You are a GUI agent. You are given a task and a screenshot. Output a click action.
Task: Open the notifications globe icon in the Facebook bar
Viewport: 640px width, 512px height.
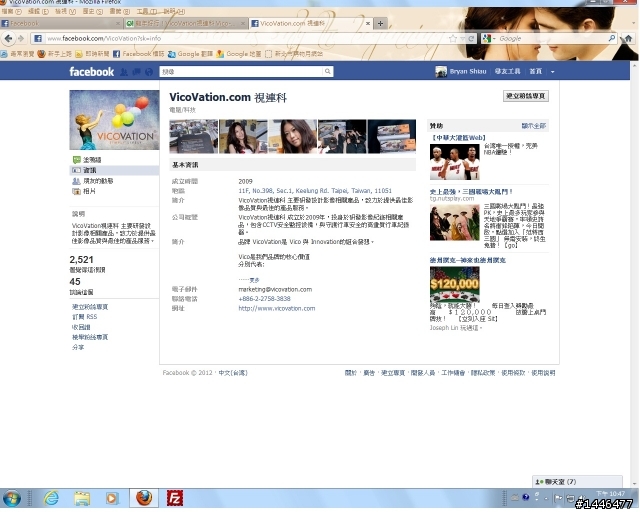149,72
